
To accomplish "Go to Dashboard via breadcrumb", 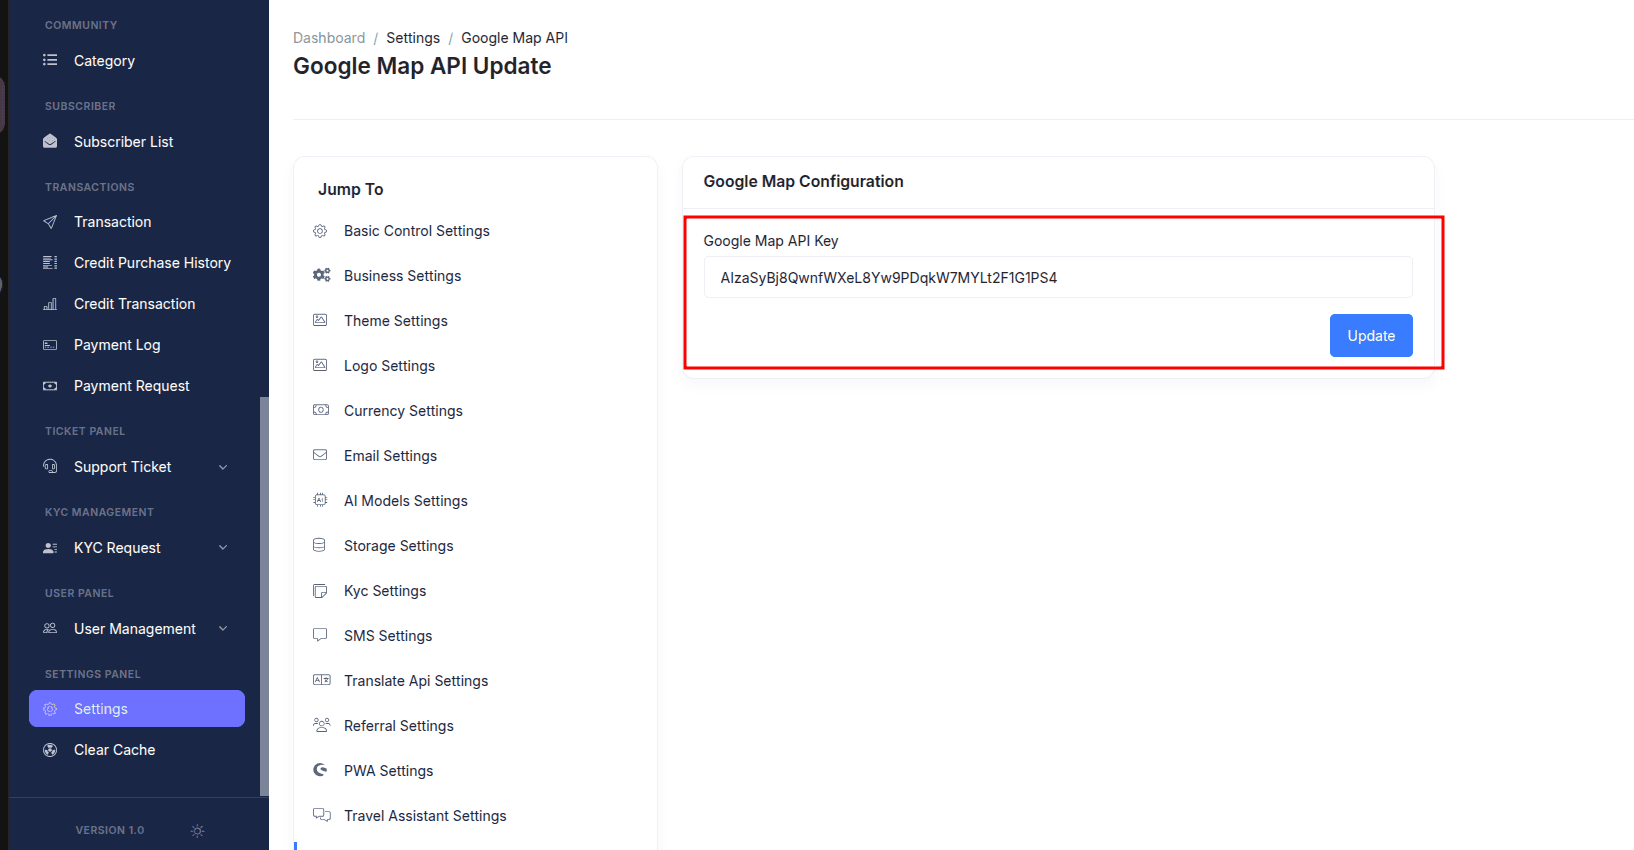I will click(x=329, y=38).
